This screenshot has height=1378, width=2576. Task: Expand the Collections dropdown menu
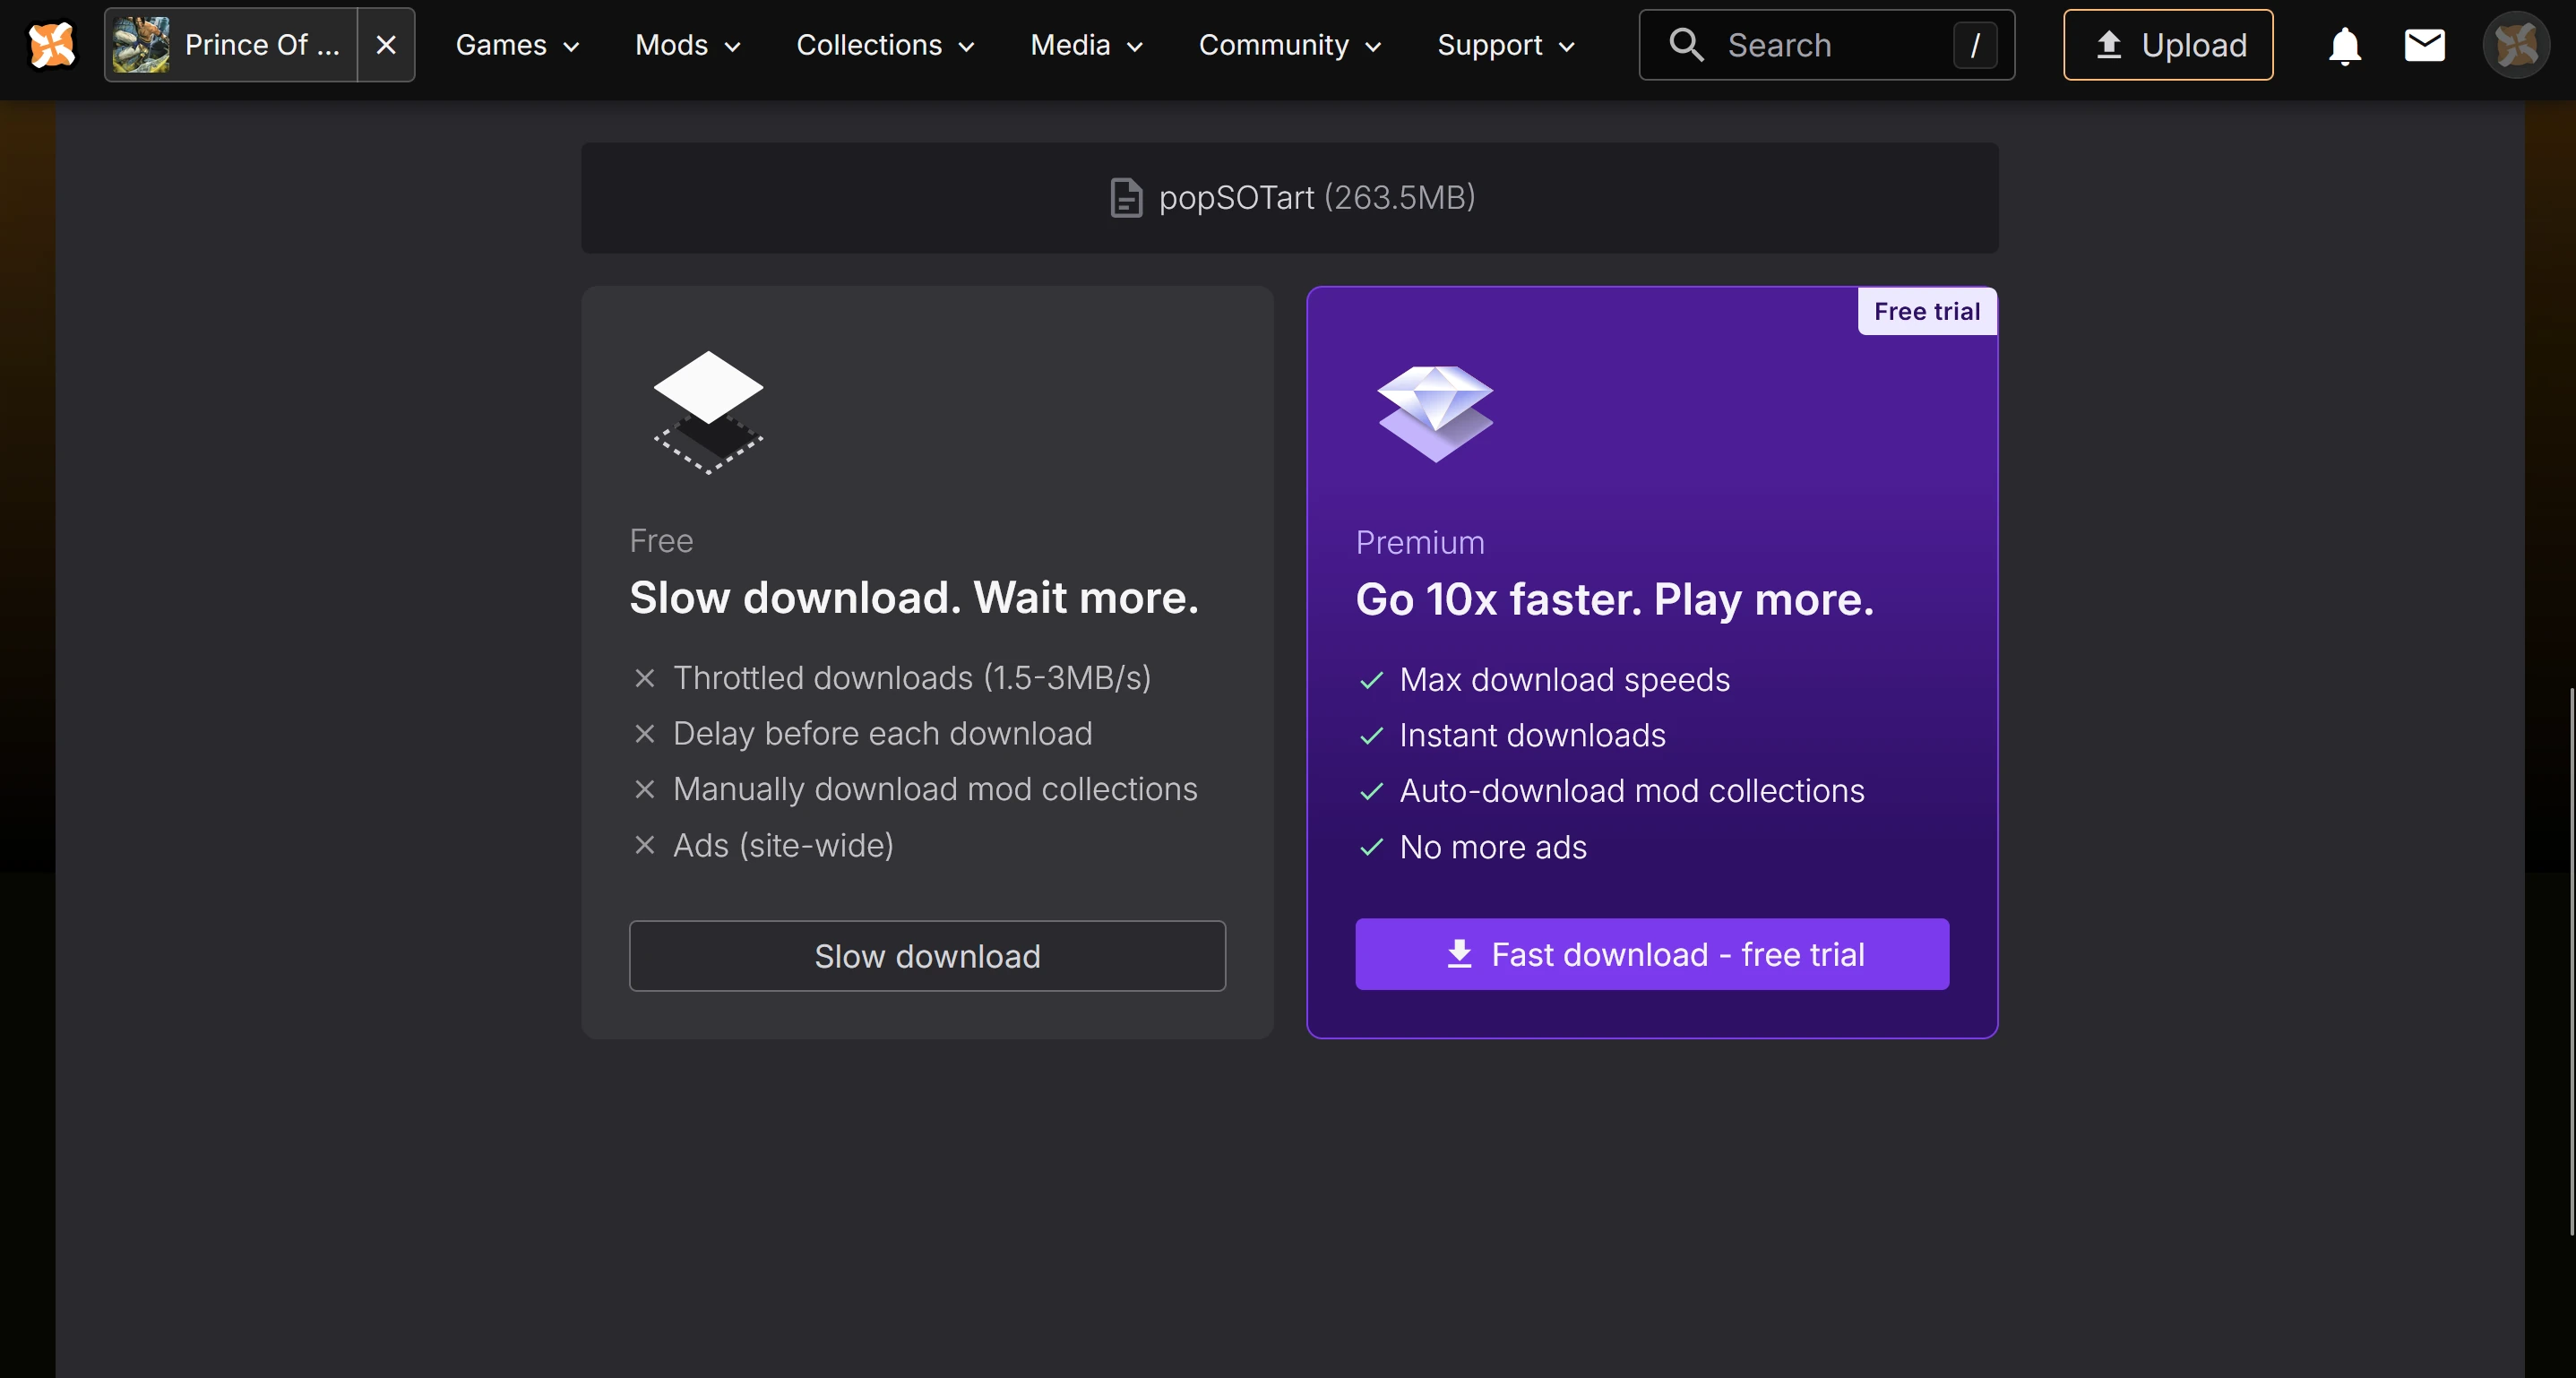[885, 45]
